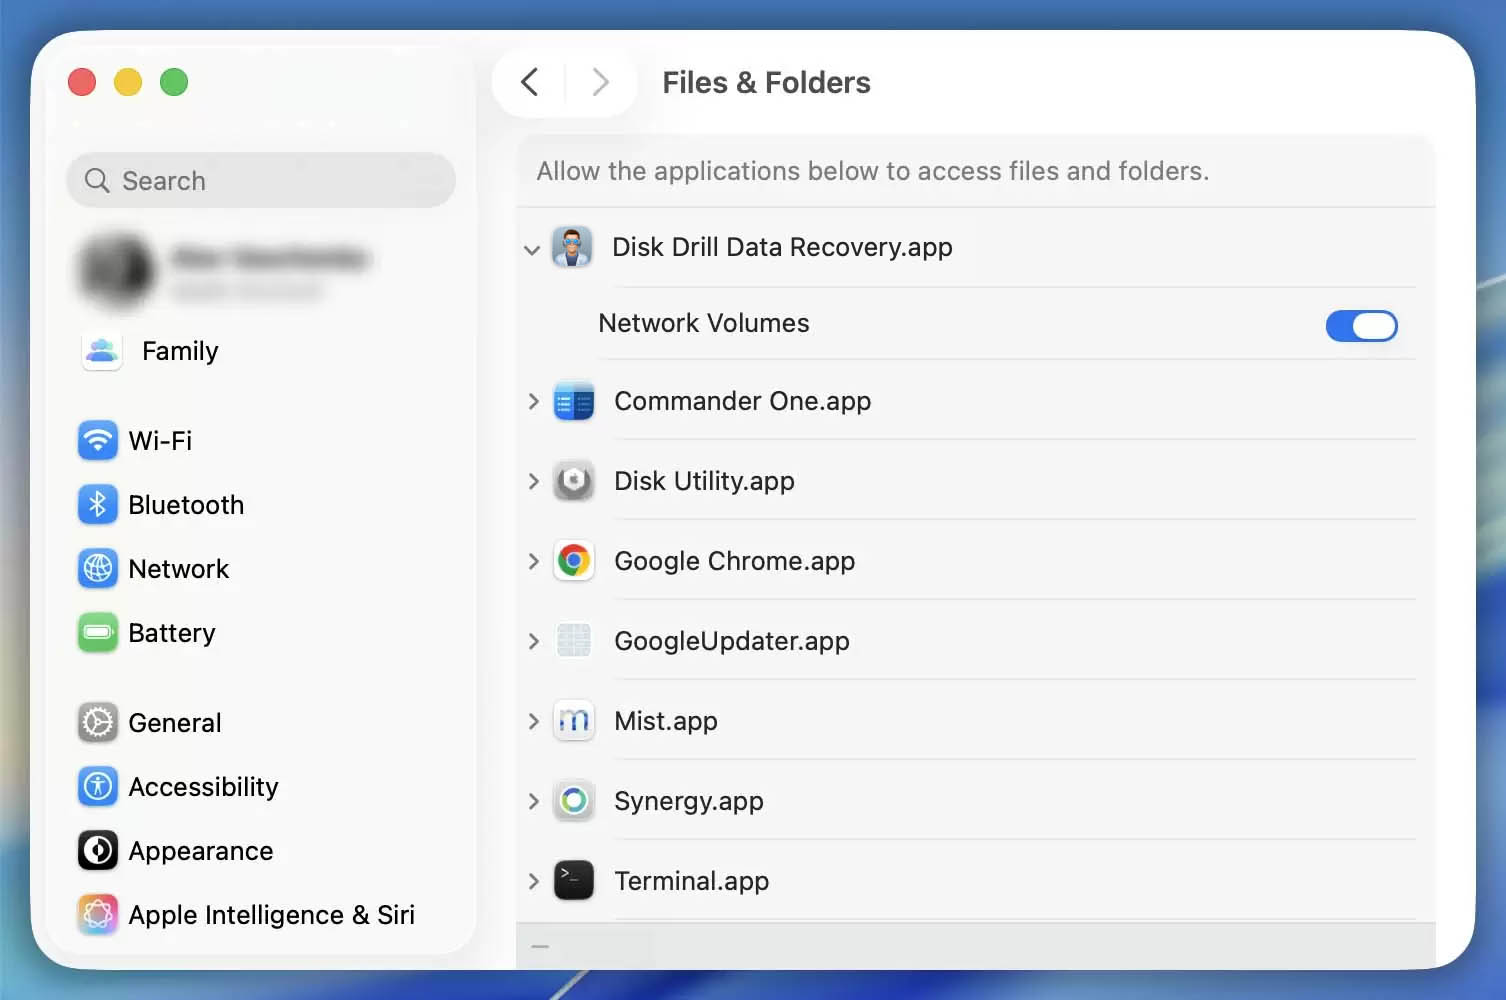Open the Bluetooth settings pane
Image resolution: width=1506 pixels, height=1000 pixels.
pyautogui.click(x=261, y=505)
